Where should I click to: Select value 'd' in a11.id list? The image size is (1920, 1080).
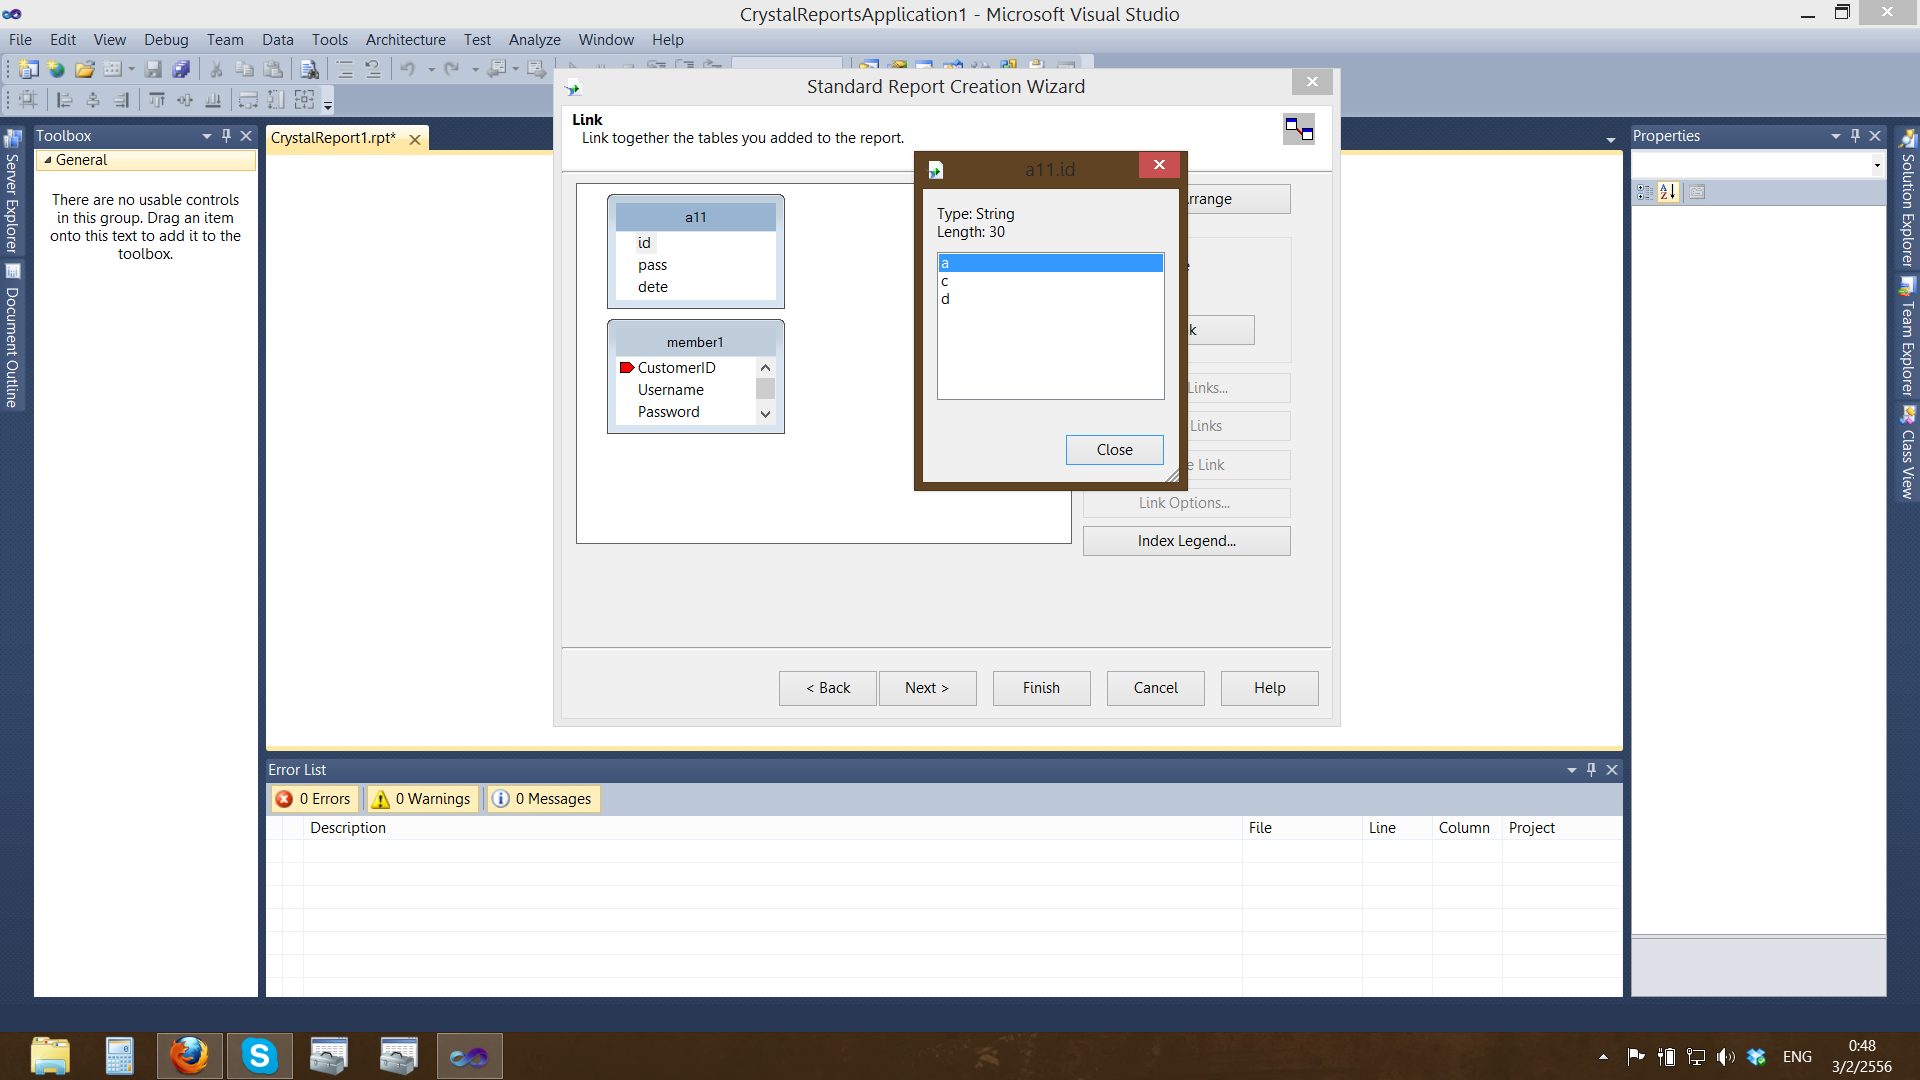[x=1050, y=299]
